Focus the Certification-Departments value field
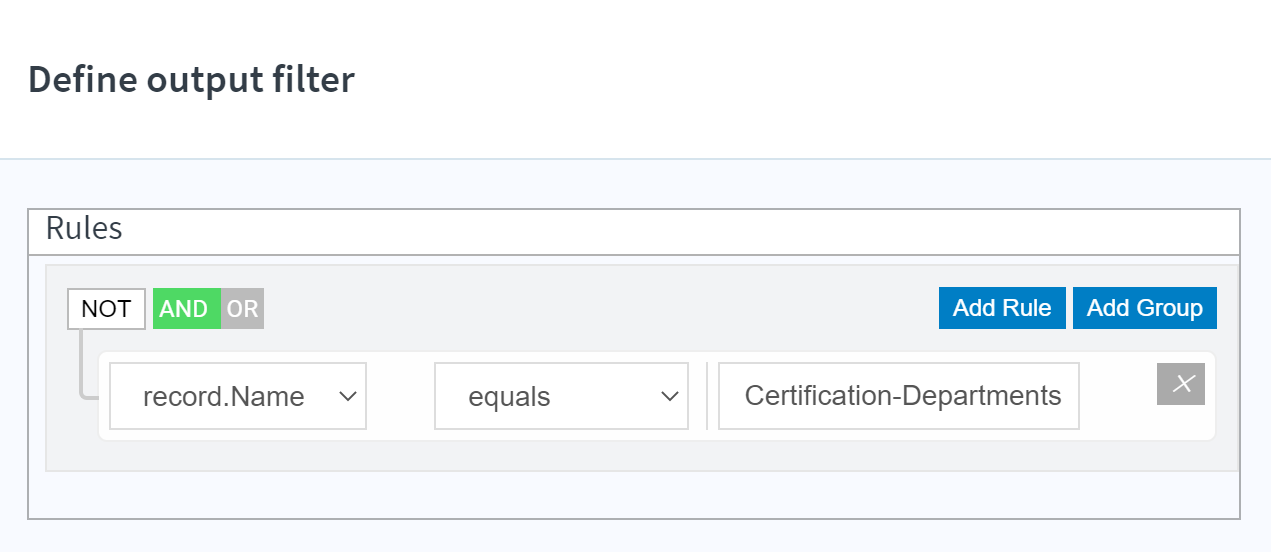Screen dimensions: 1271x552 pyautogui.click(x=899, y=396)
